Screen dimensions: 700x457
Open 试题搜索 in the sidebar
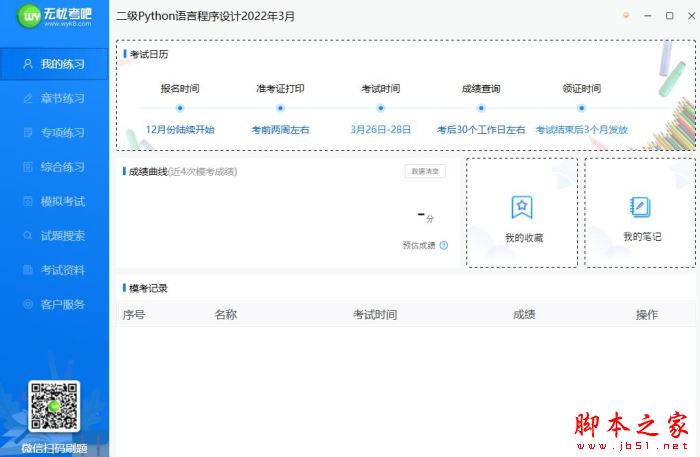coord(54,236)
